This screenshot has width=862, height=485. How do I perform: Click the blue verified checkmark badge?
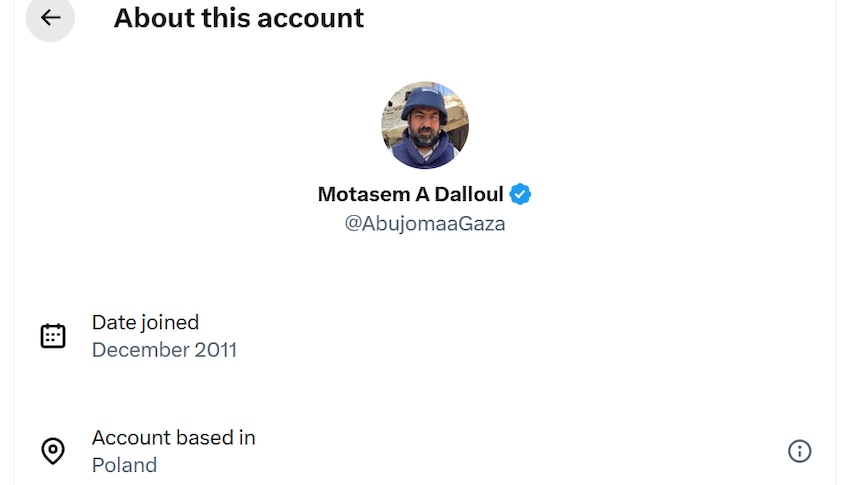pos(520,194)
